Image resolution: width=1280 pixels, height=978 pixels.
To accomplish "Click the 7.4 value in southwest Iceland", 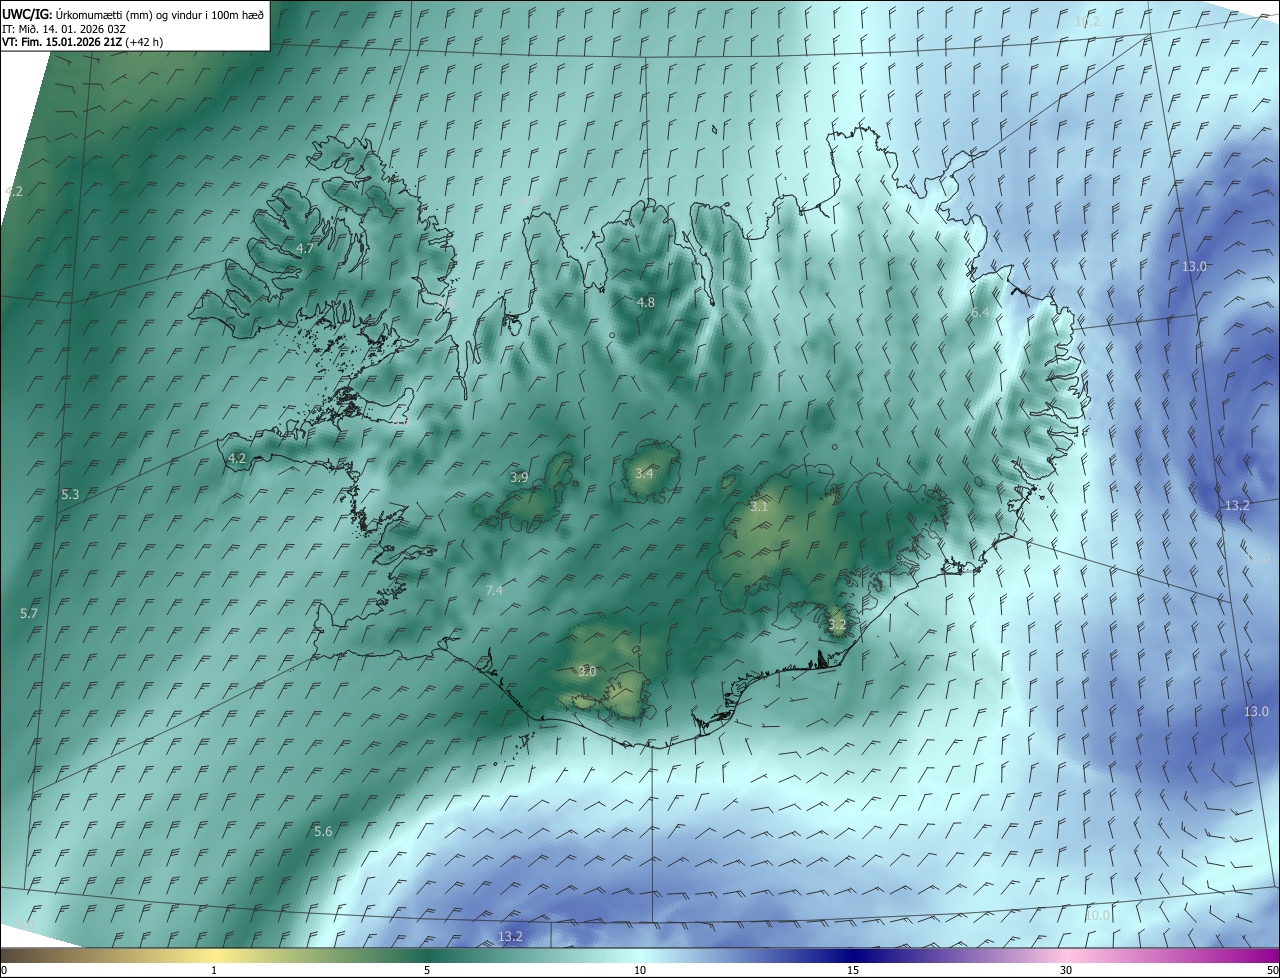I will [x=494, y=590].
